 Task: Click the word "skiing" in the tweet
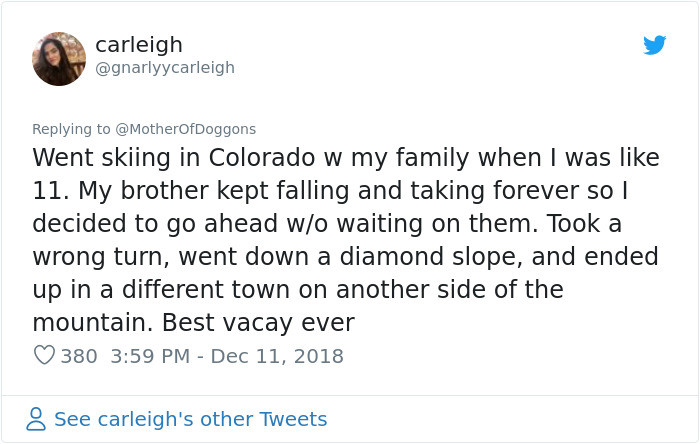click(138, 158)
